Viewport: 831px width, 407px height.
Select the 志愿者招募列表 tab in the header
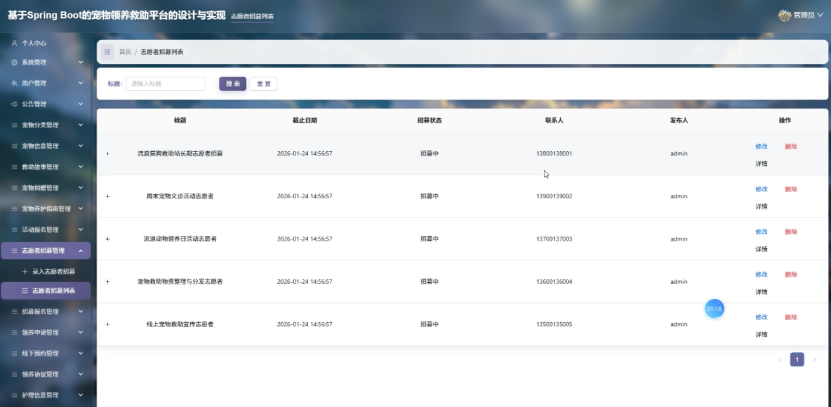tap(252, 16)
